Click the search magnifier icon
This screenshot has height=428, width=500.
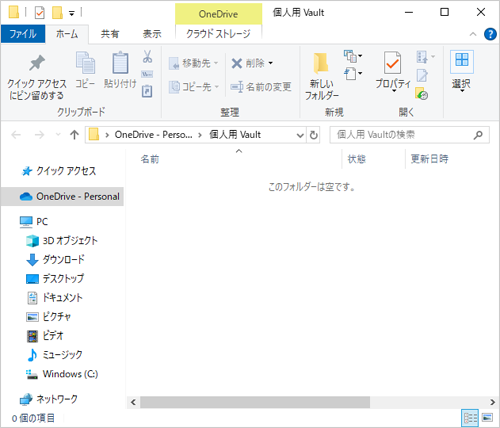click(x=478, y=135)
